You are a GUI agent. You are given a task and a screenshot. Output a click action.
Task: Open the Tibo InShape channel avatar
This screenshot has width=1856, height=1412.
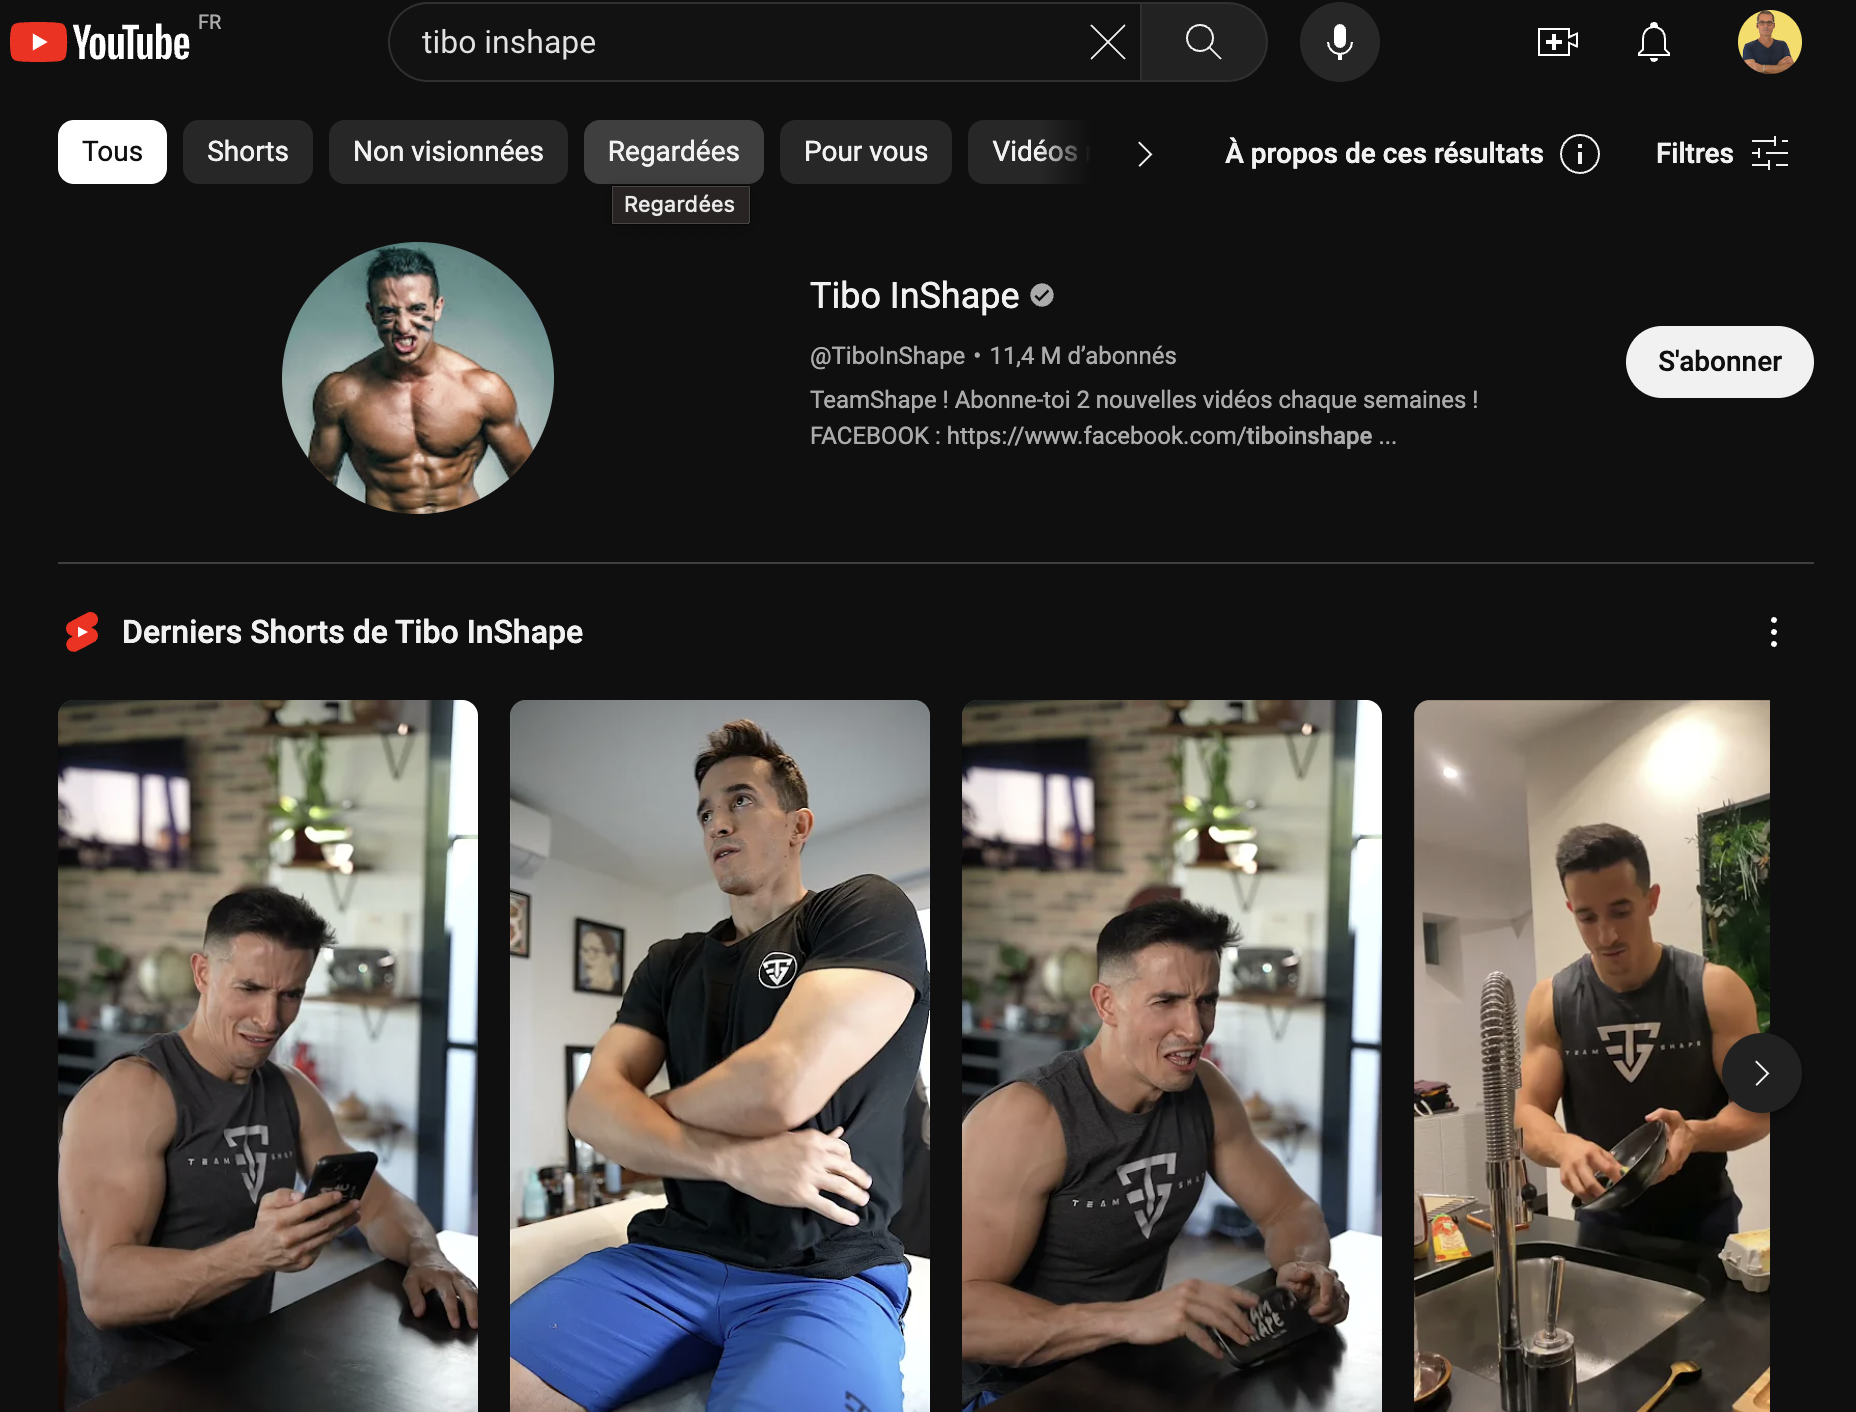pos(418,378)
